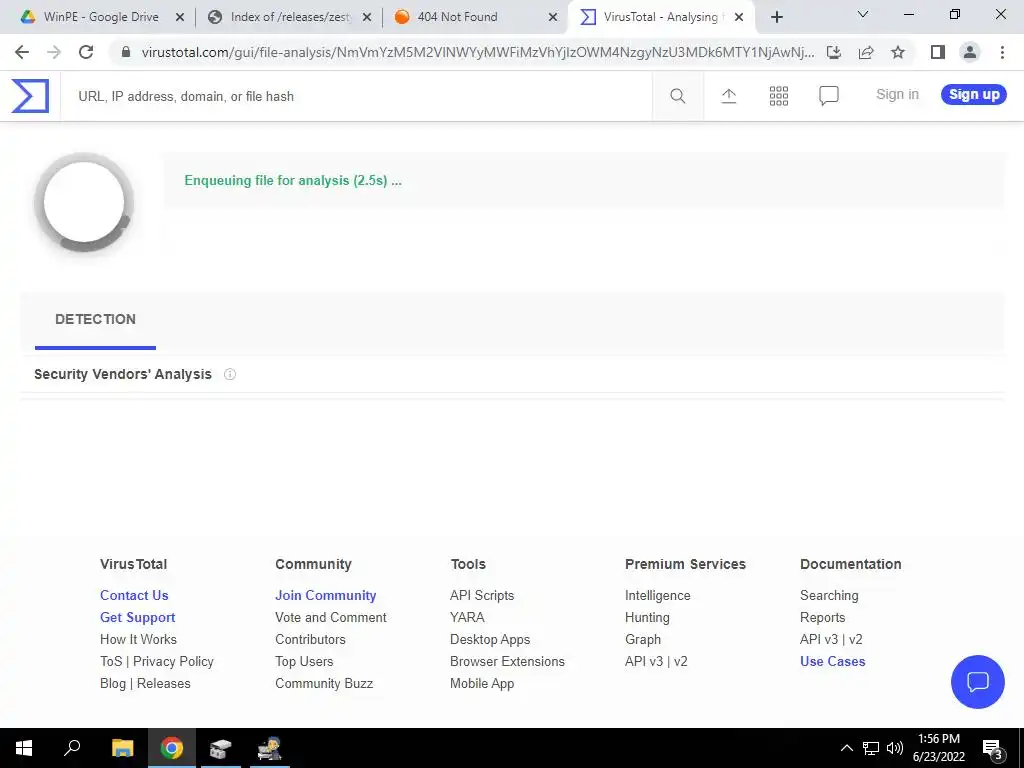Open the Chrome three-dot menu
Viewport: 1024px width, 768px height.
pos(1002,52)
